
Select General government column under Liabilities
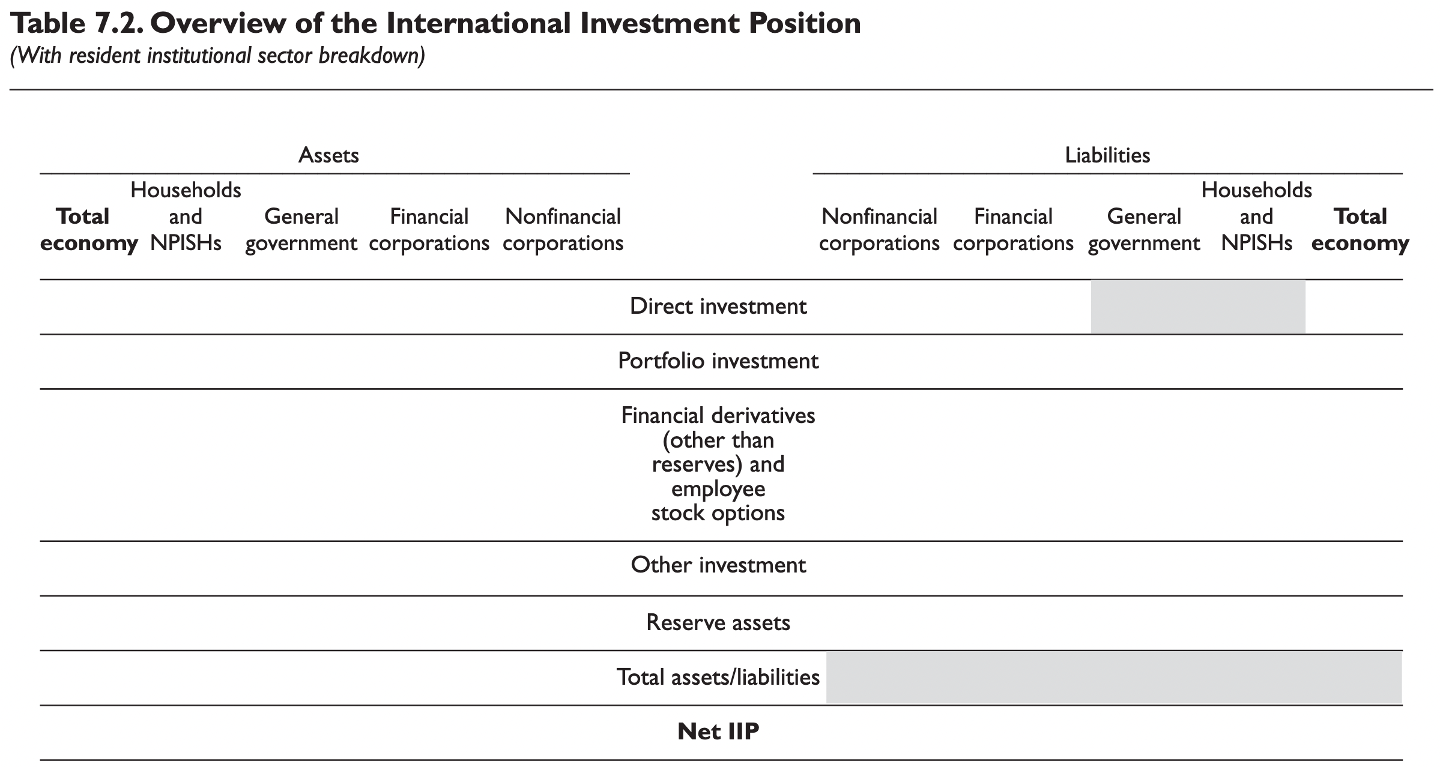[x=1144, y=230]
